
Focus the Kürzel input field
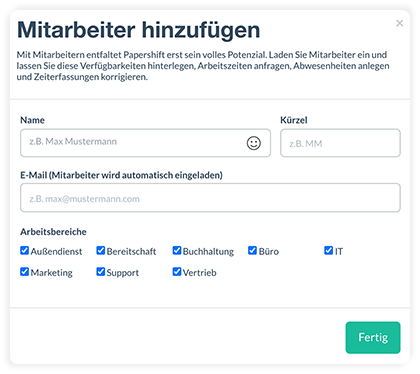pyautogui.click(x=340, y=143)
